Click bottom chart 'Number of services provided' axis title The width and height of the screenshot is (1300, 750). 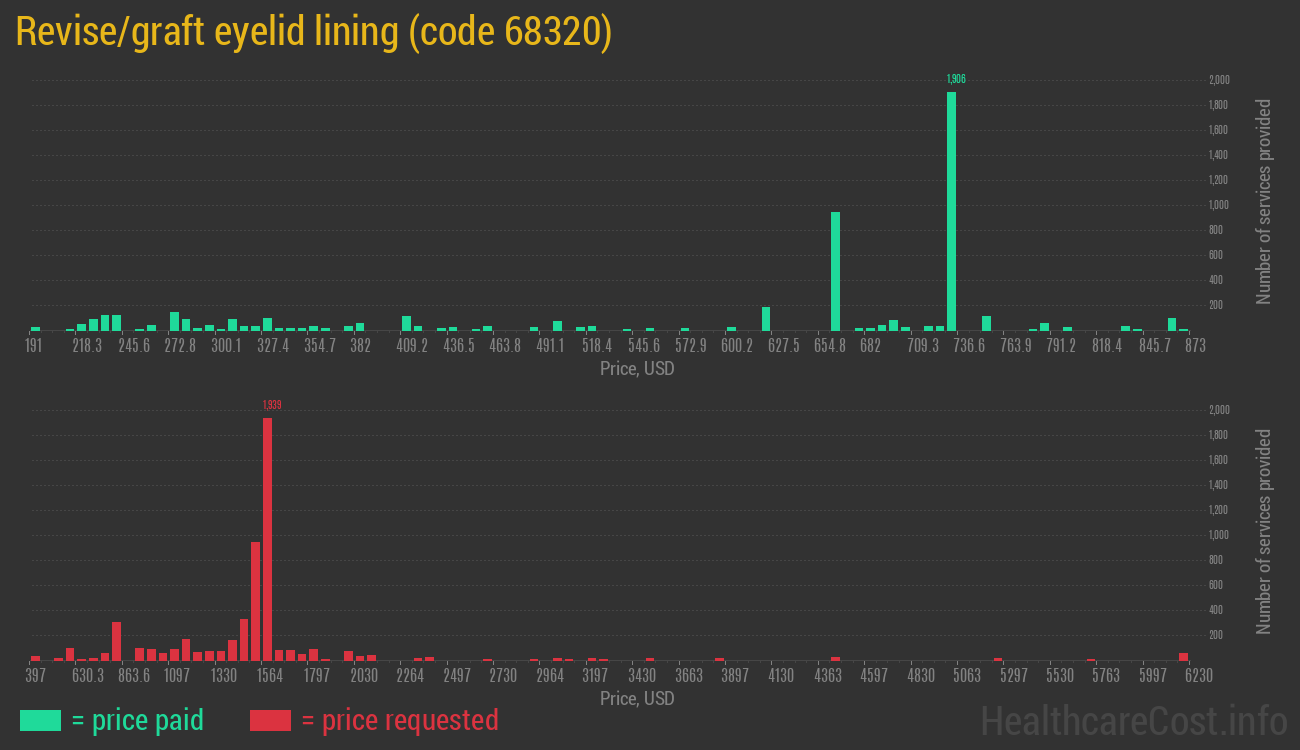1263,532
